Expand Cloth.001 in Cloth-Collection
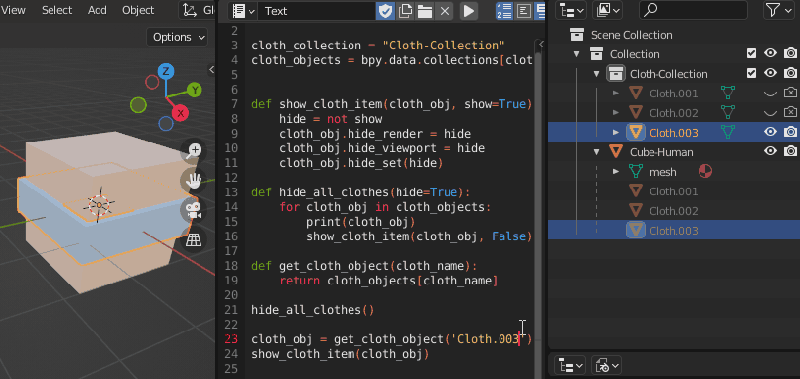 tap(616, 93)
